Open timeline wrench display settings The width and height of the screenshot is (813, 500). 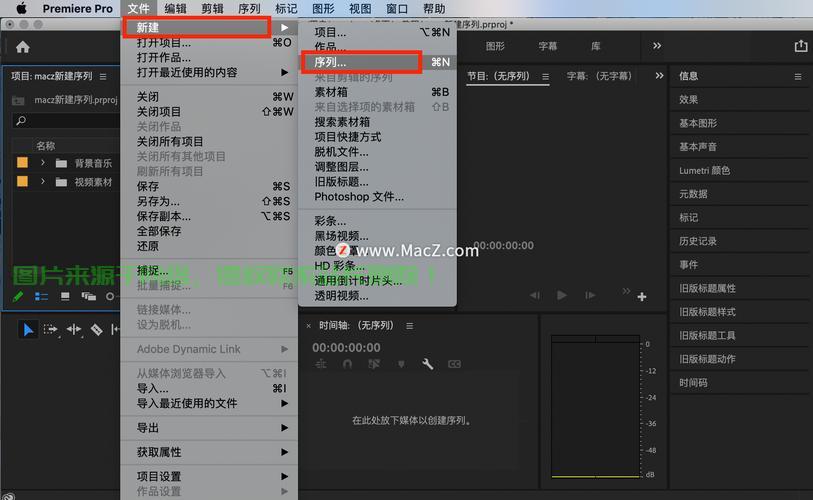(427, 365)
